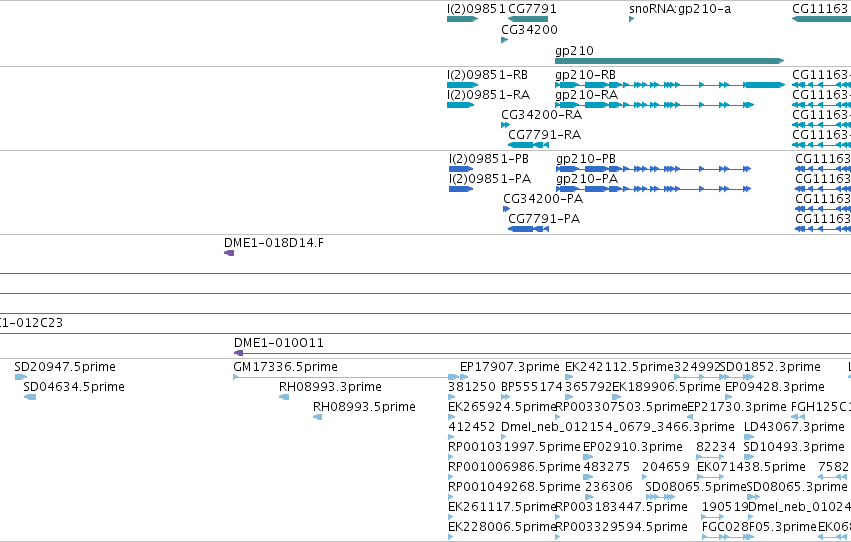
Task: Select the RP001049268.5prime marker
Action: (x=451, y=498)
